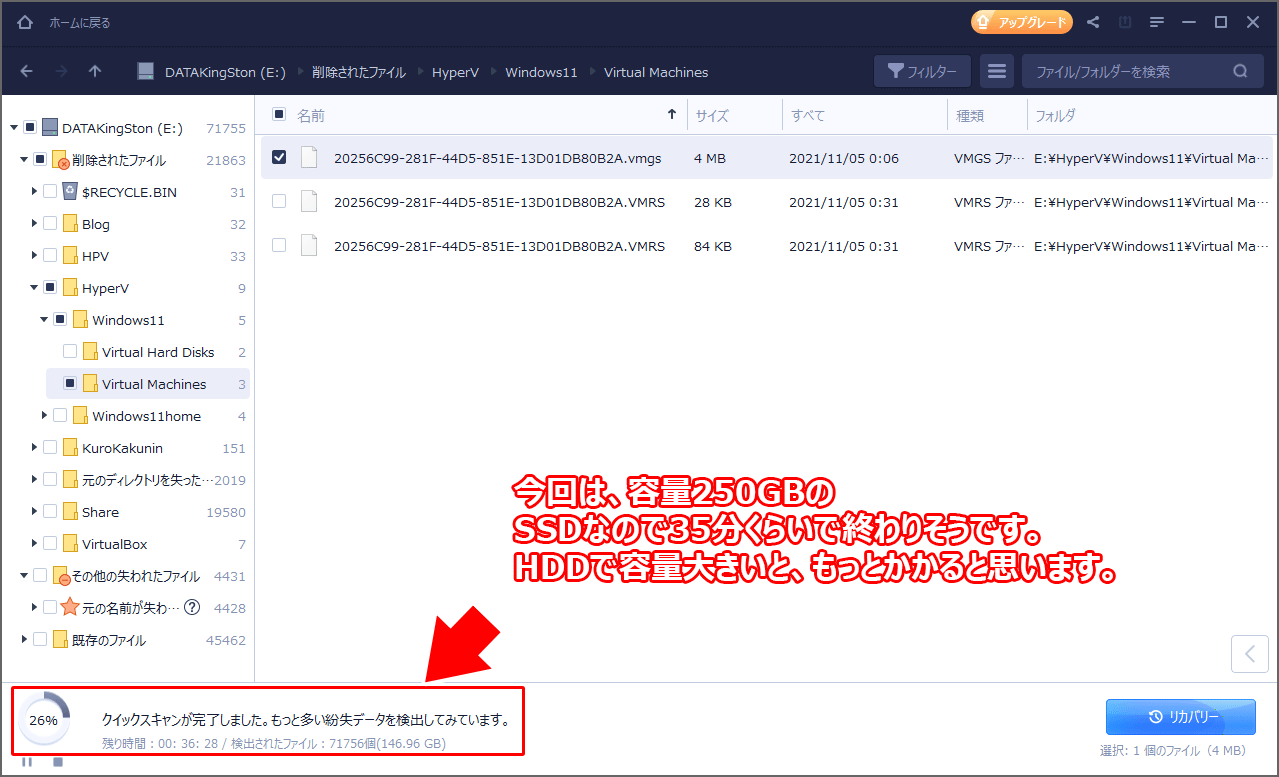1279x777 pixels.
Task: Click the DATAKingSton drive icon in tree
Action: 50,128
